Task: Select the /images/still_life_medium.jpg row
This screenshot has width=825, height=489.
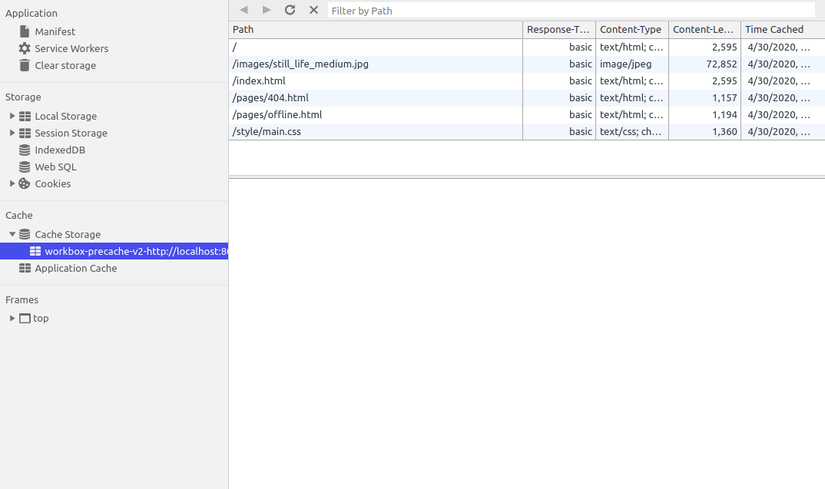Action: point(527,64)
